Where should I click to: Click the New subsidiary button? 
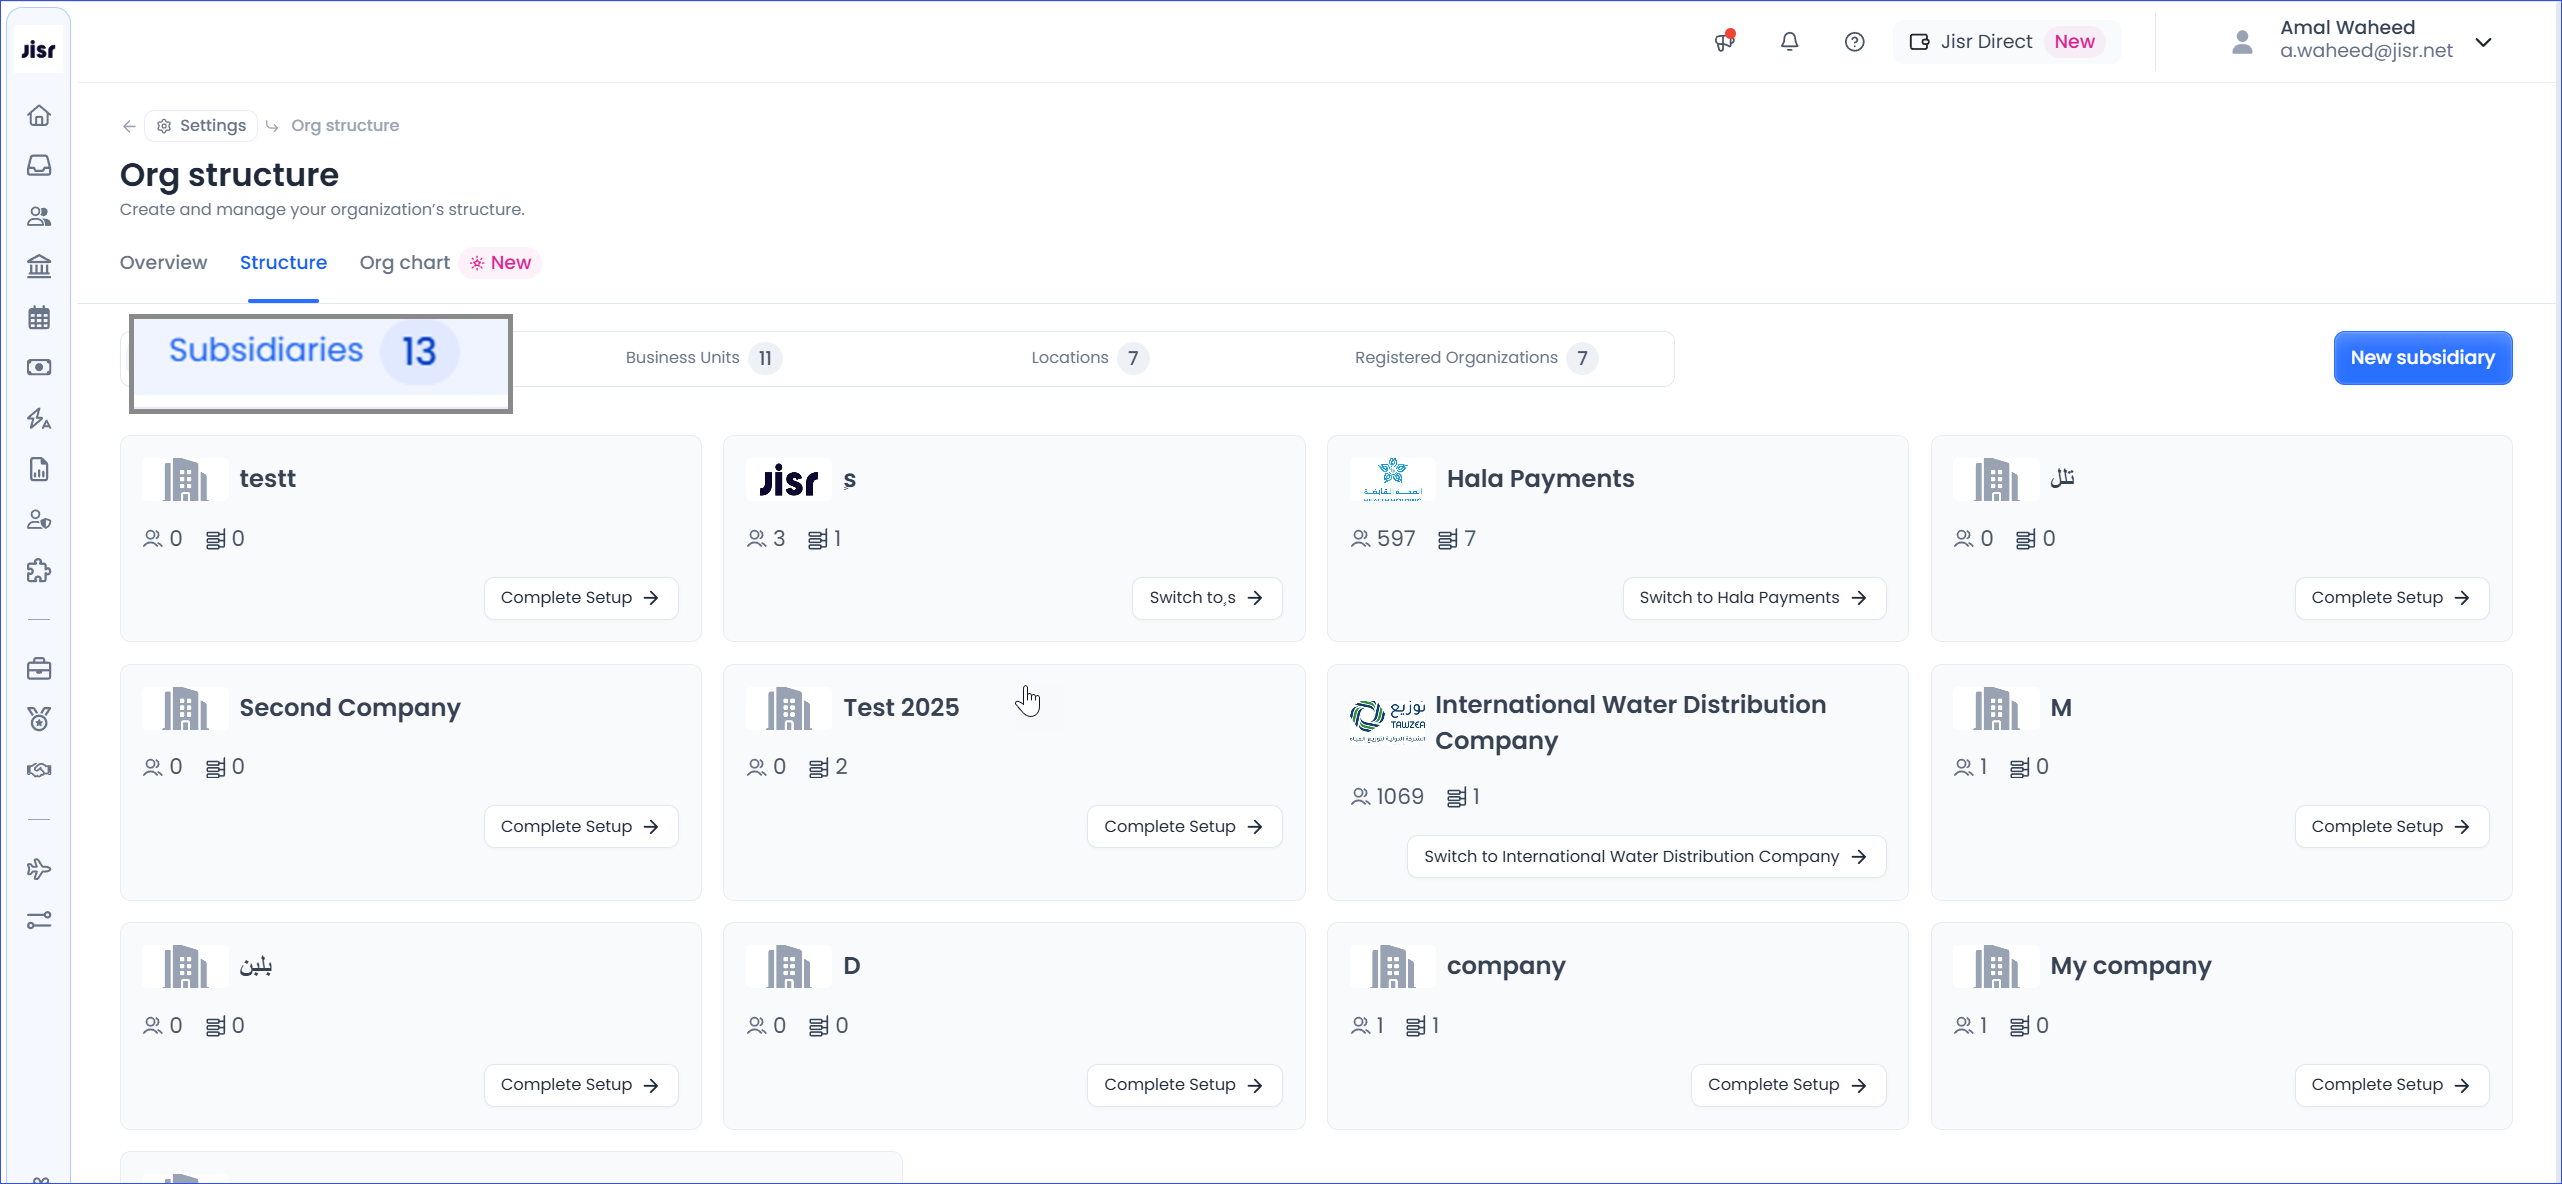2421,358
